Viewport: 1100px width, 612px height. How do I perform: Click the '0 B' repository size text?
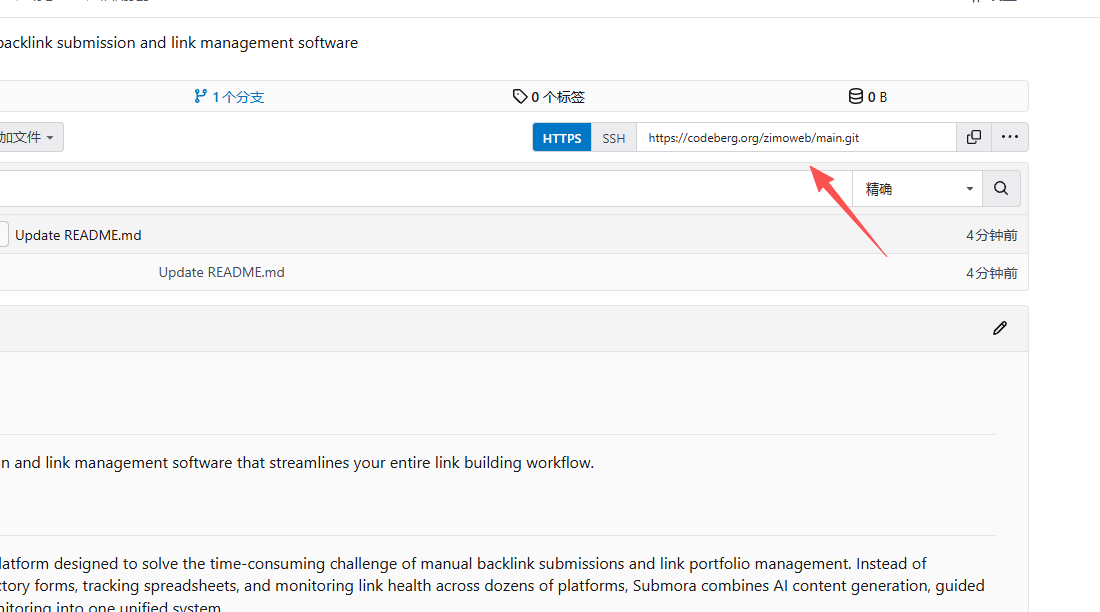click(x=878, y=97)
